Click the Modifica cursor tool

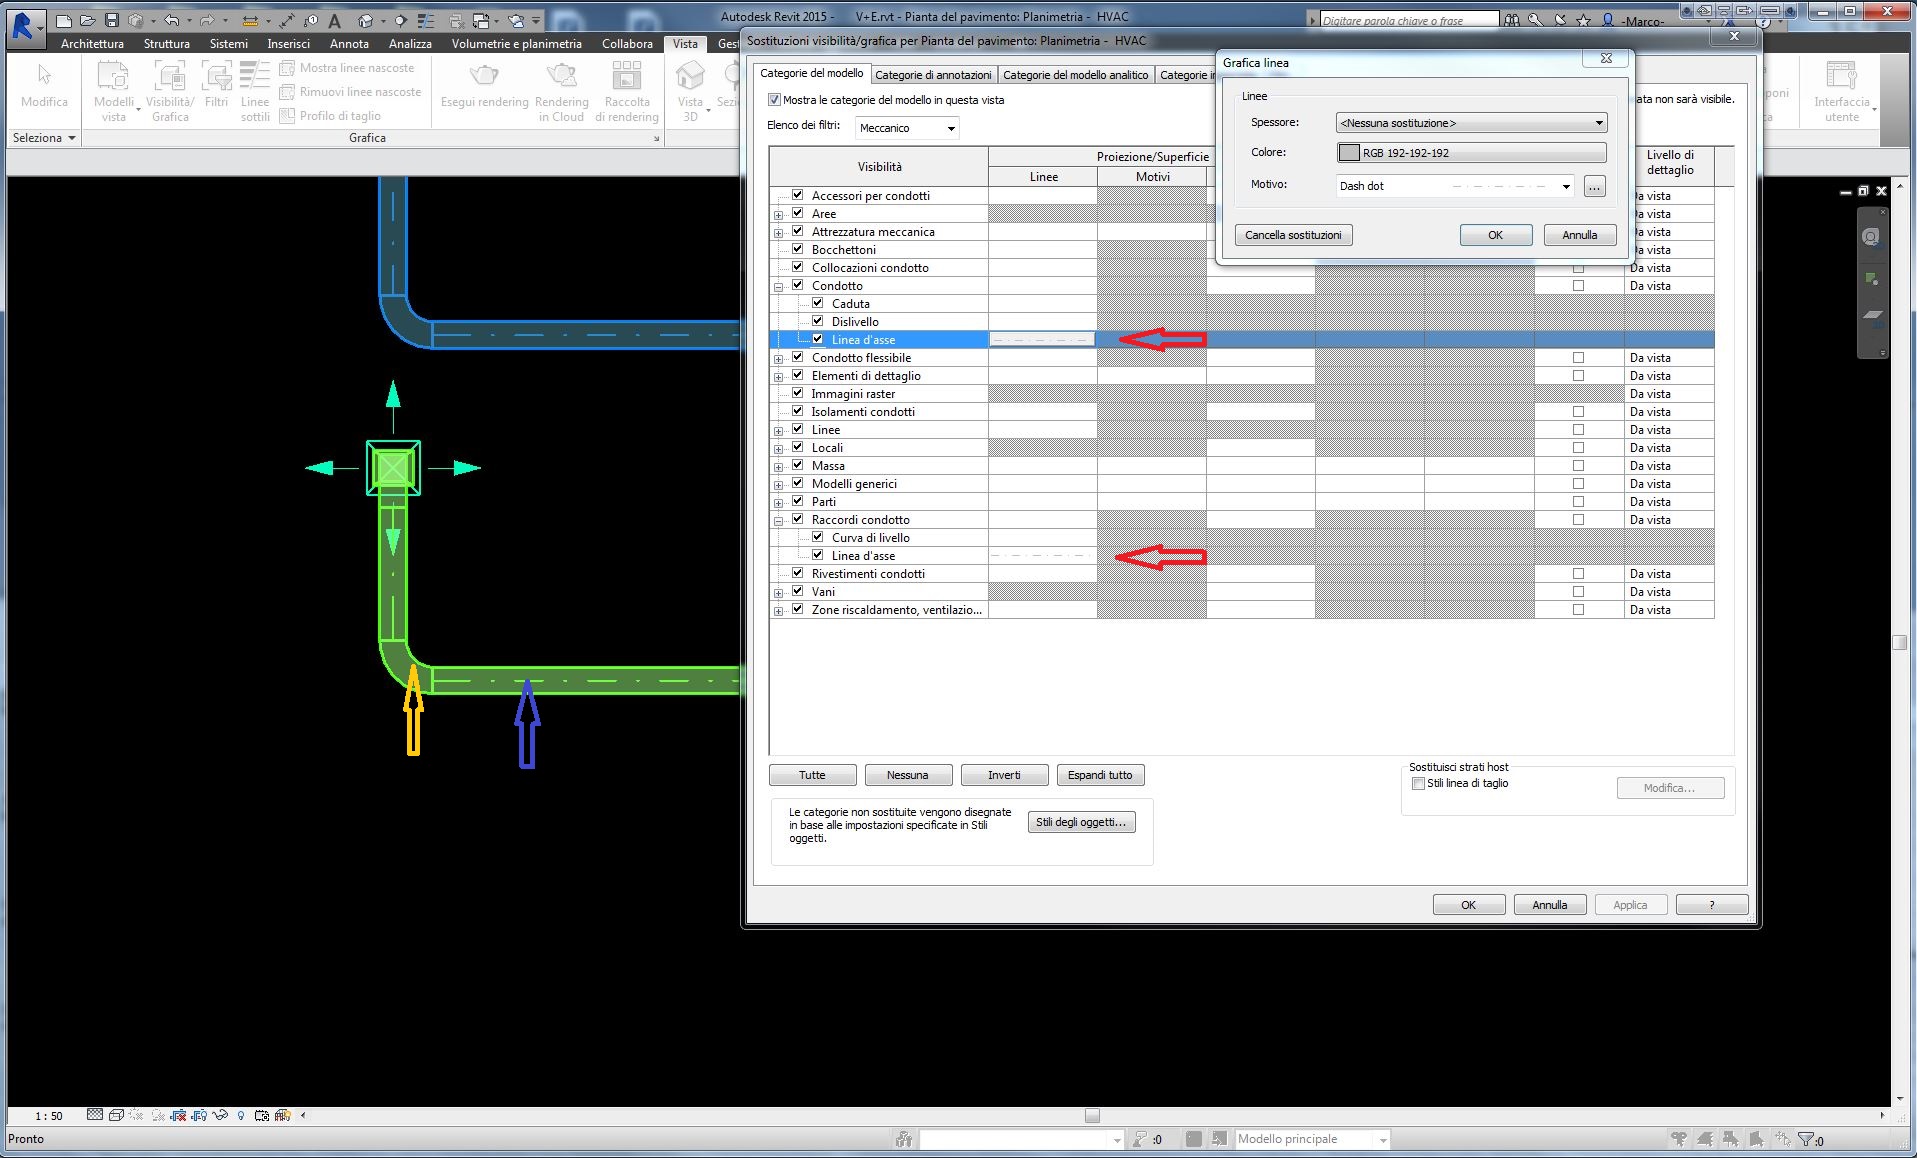[x=44, y=88]
